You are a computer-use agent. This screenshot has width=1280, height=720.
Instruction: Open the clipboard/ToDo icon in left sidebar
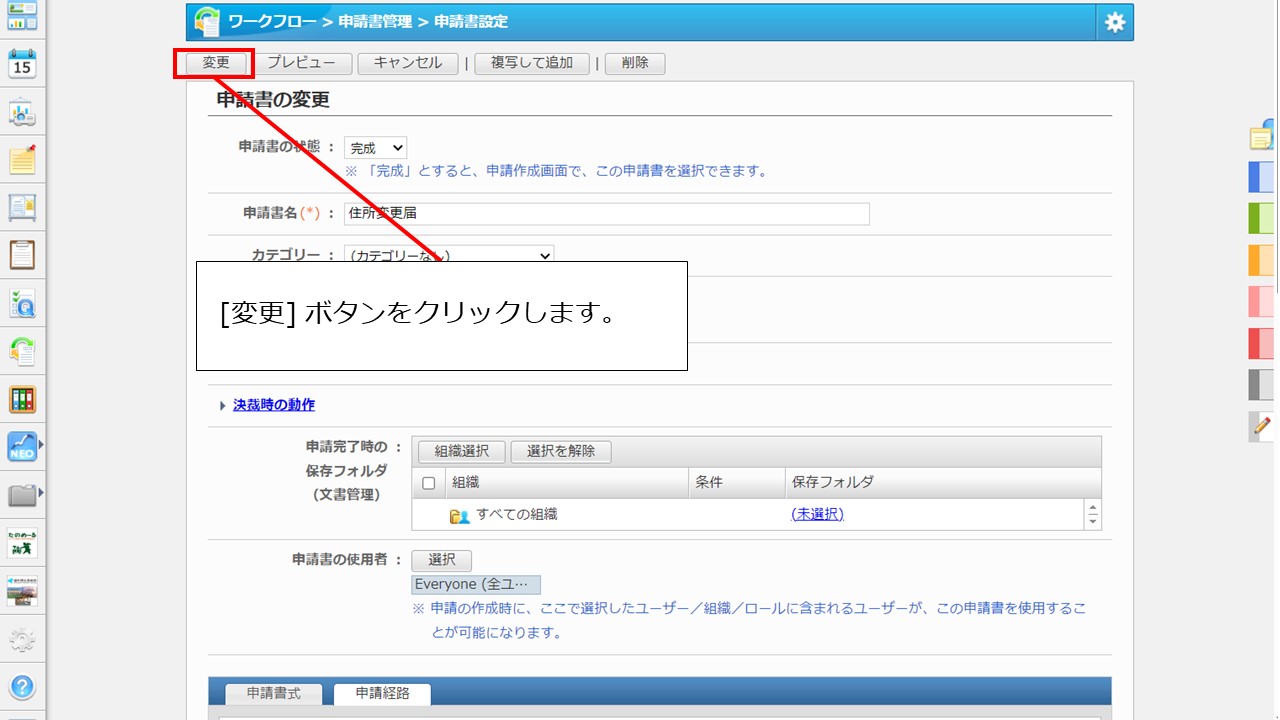pos(20,255)
